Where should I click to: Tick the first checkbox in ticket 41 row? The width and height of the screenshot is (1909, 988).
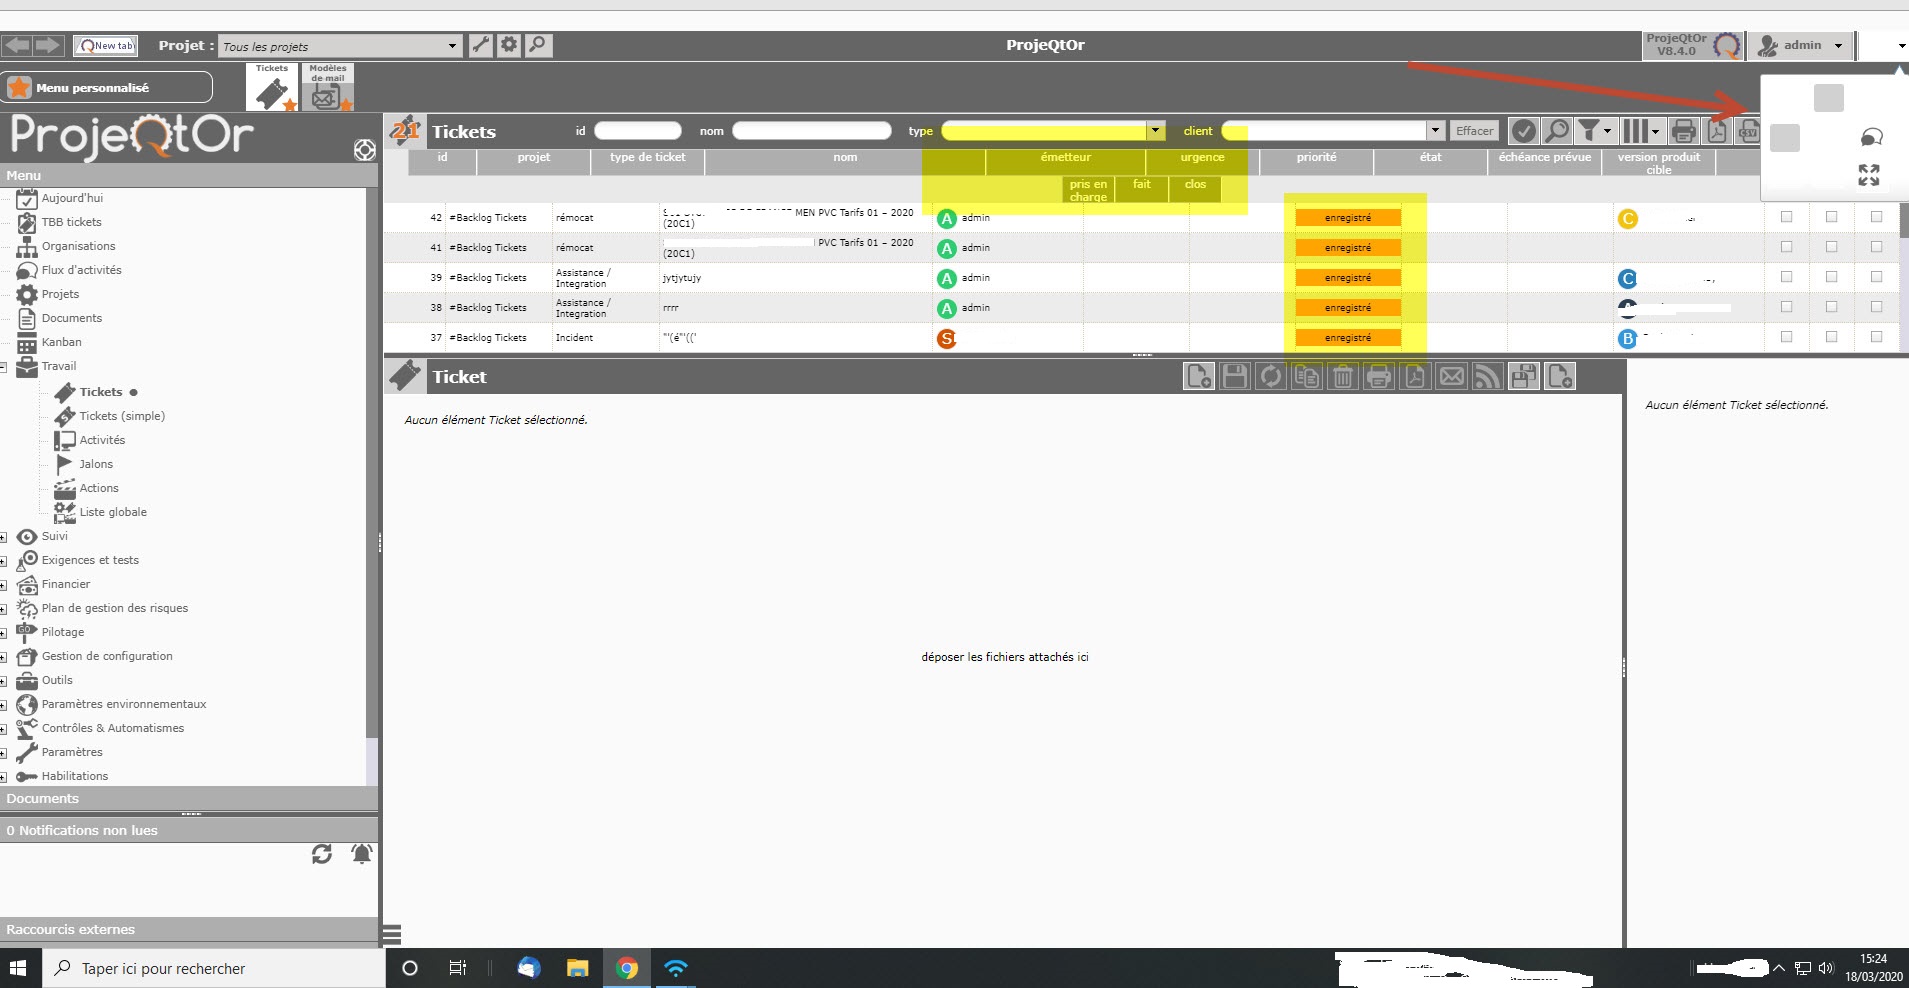tap(1787, 247)
